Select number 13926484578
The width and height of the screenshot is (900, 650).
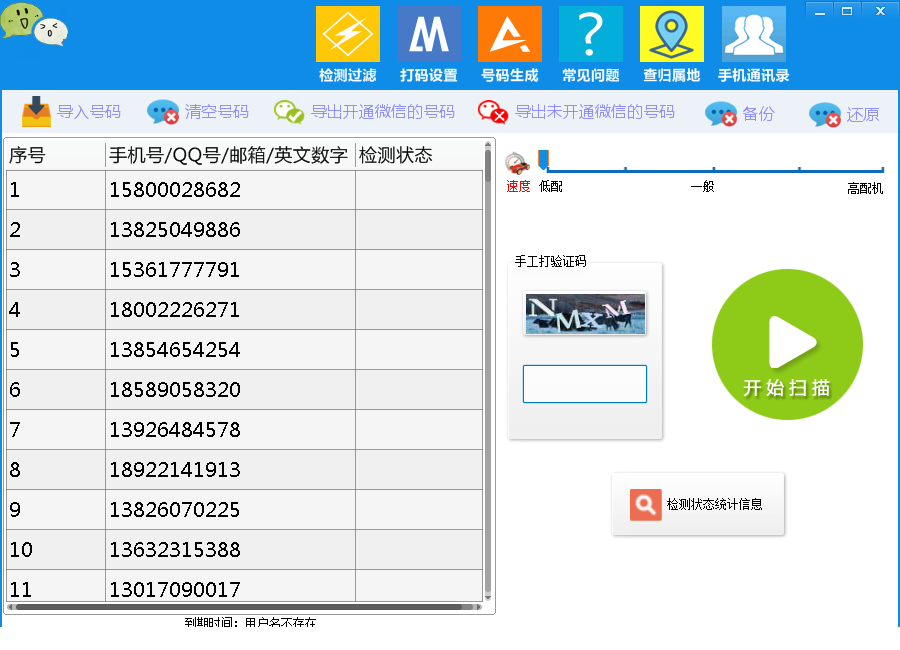tap(175, 430)
